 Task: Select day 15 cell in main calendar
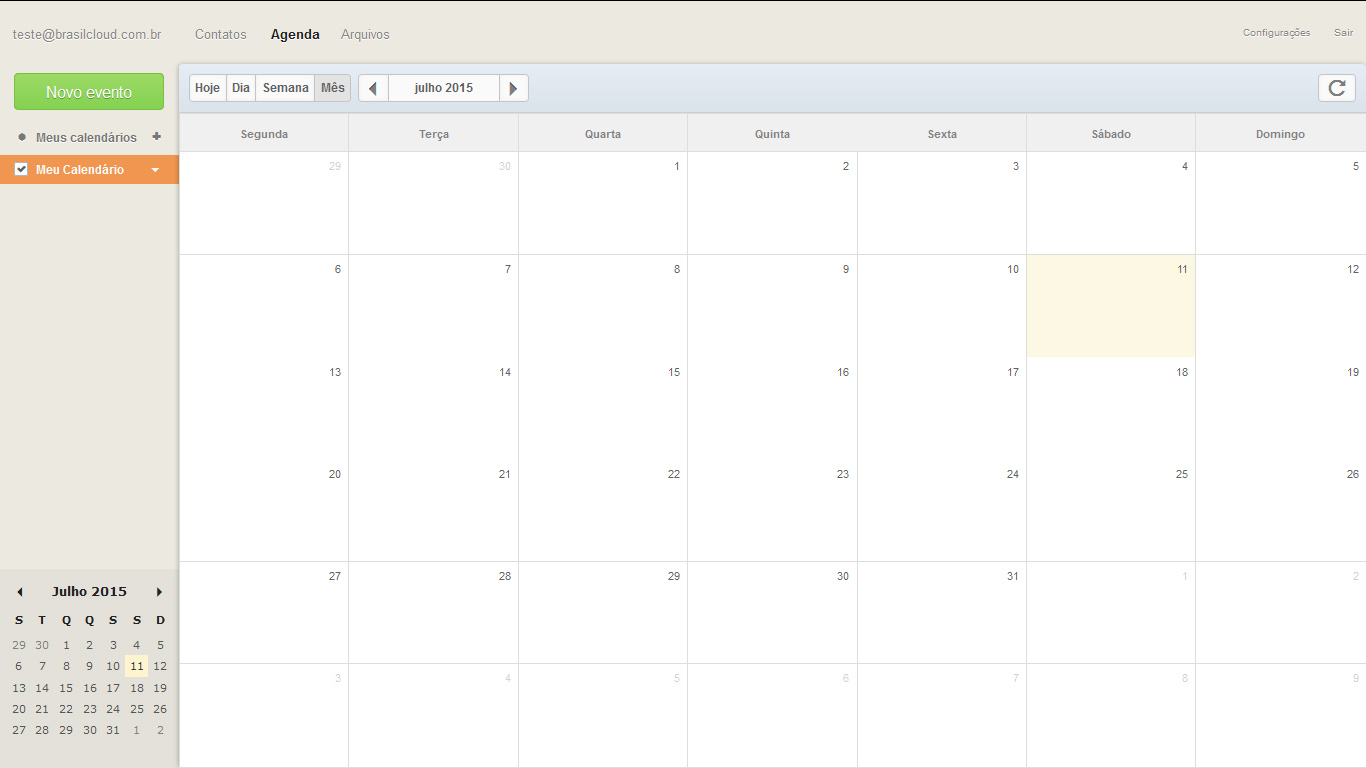point(603,408)
